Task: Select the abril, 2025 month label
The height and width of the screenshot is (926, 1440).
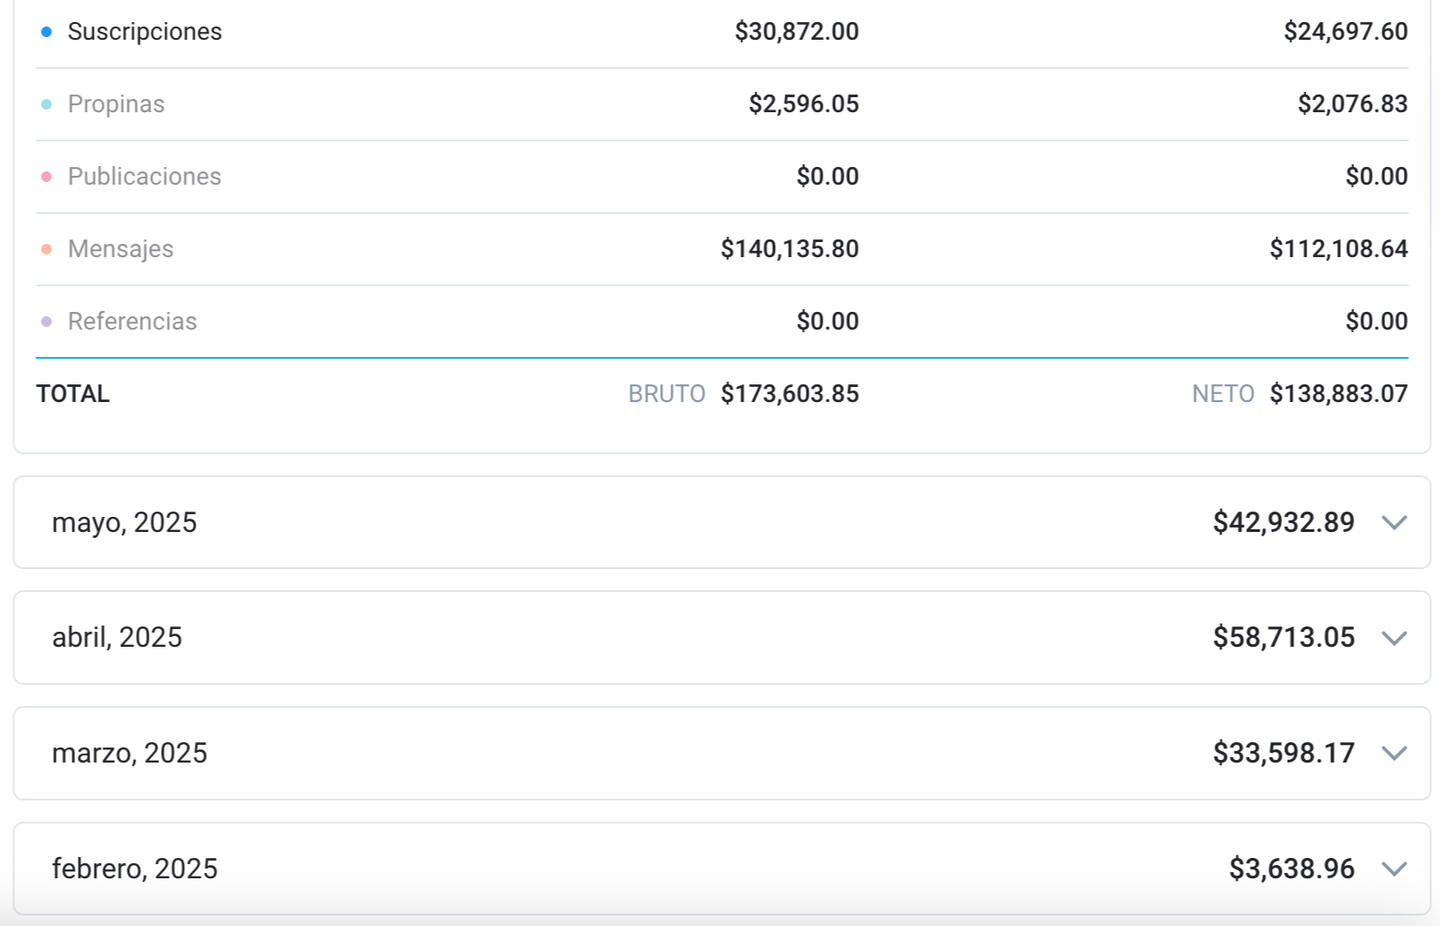Action: pos(117,638)
